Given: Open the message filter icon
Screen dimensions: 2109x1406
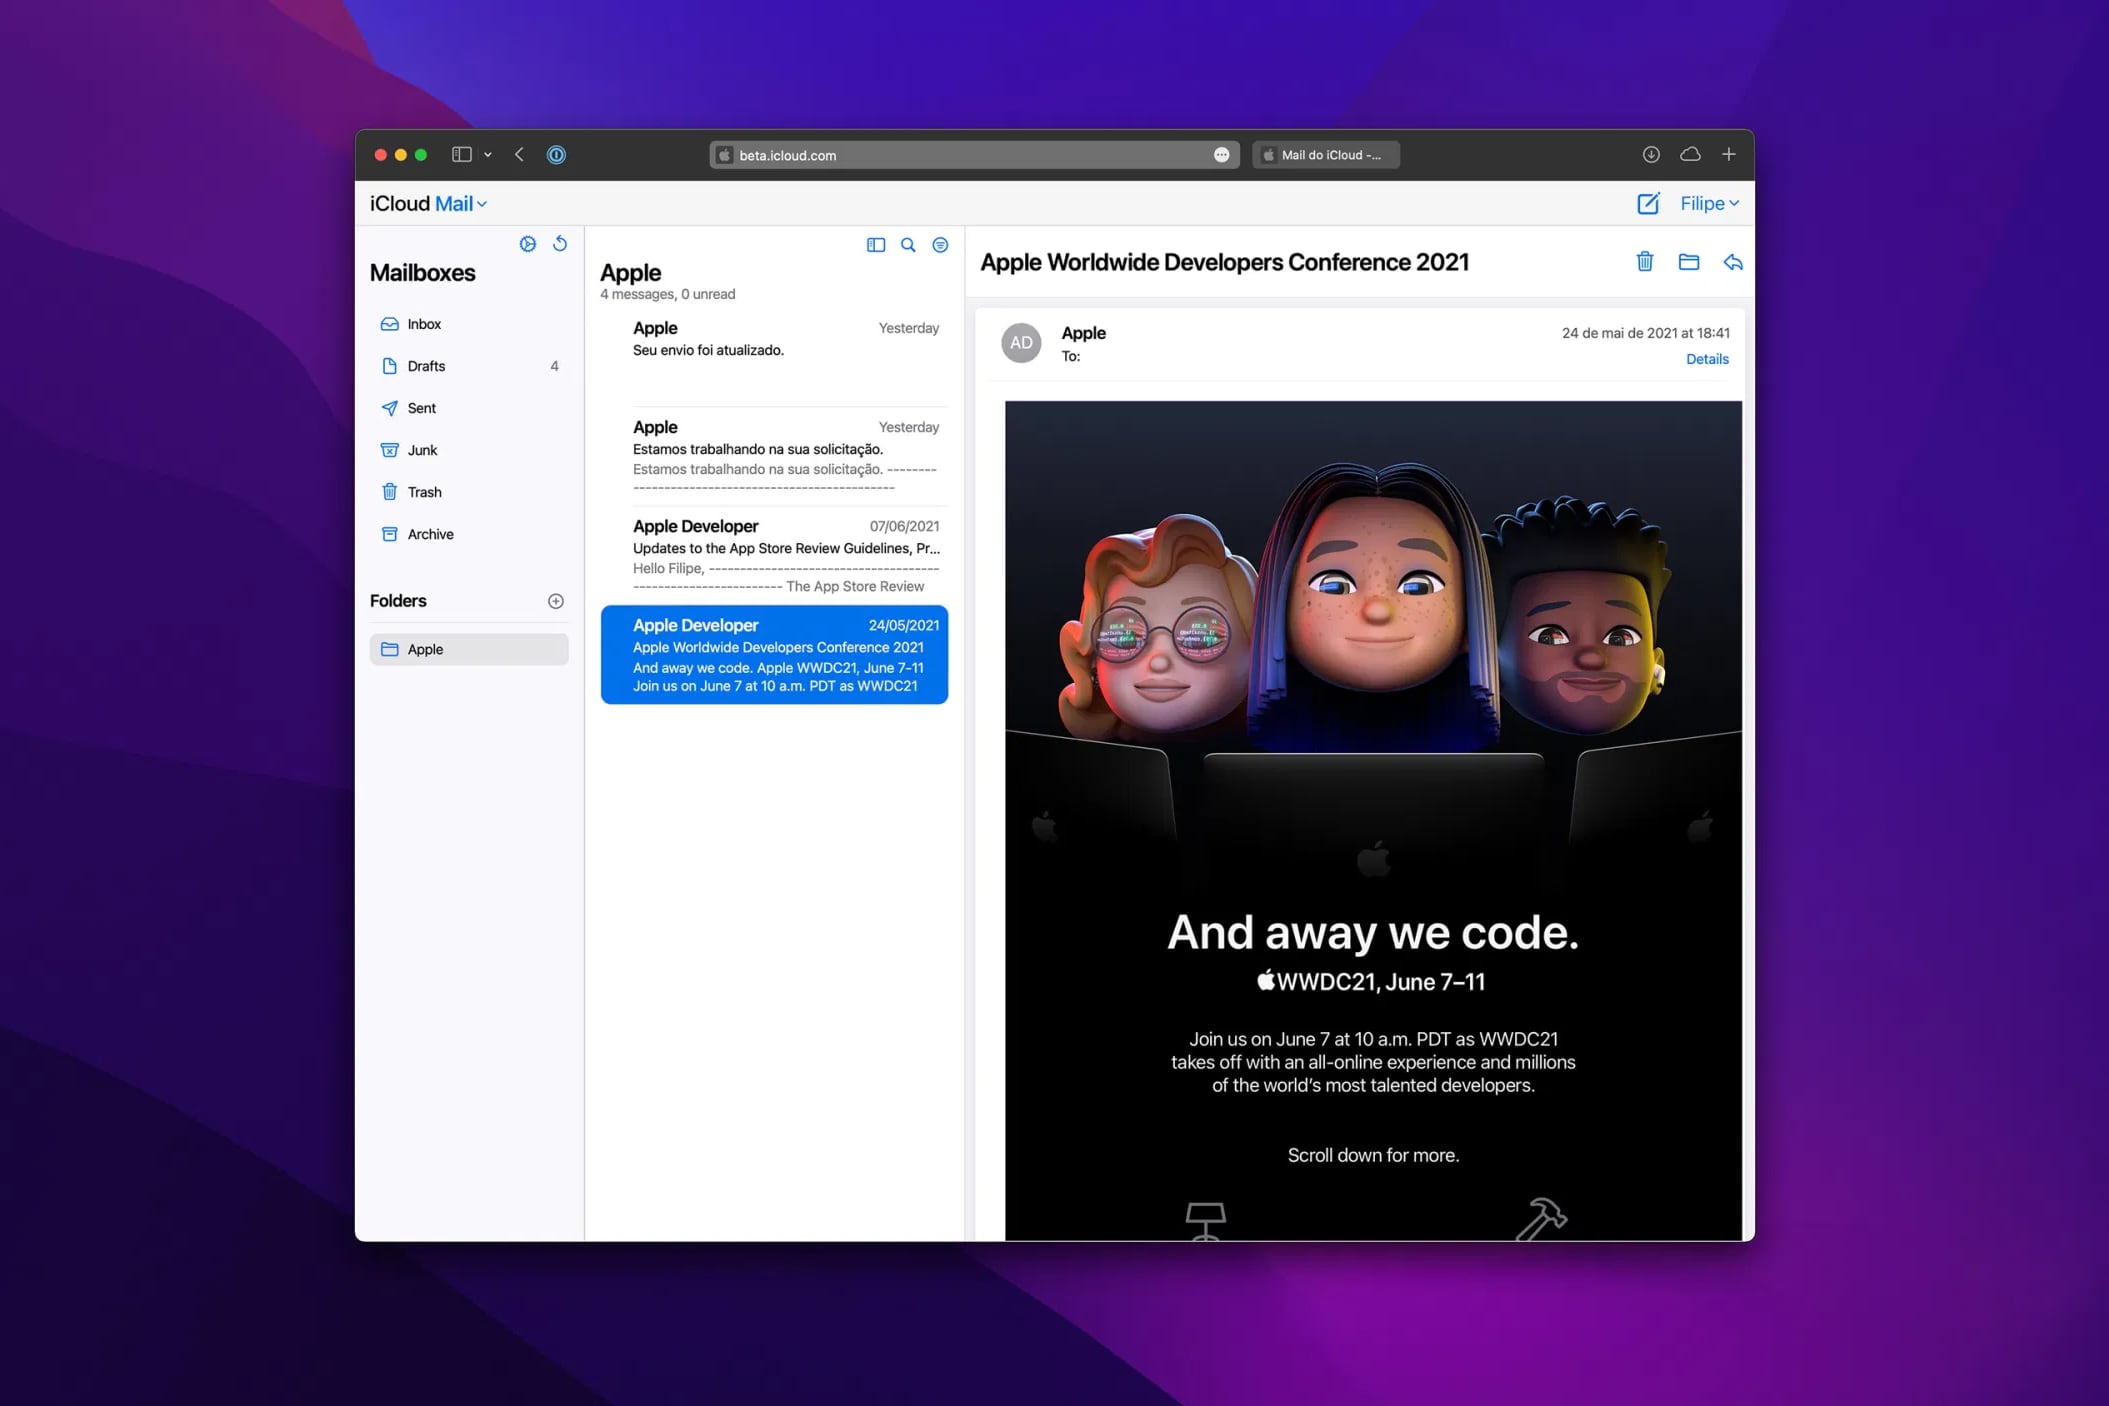Looking at the screenshot, I should [940, 245].
